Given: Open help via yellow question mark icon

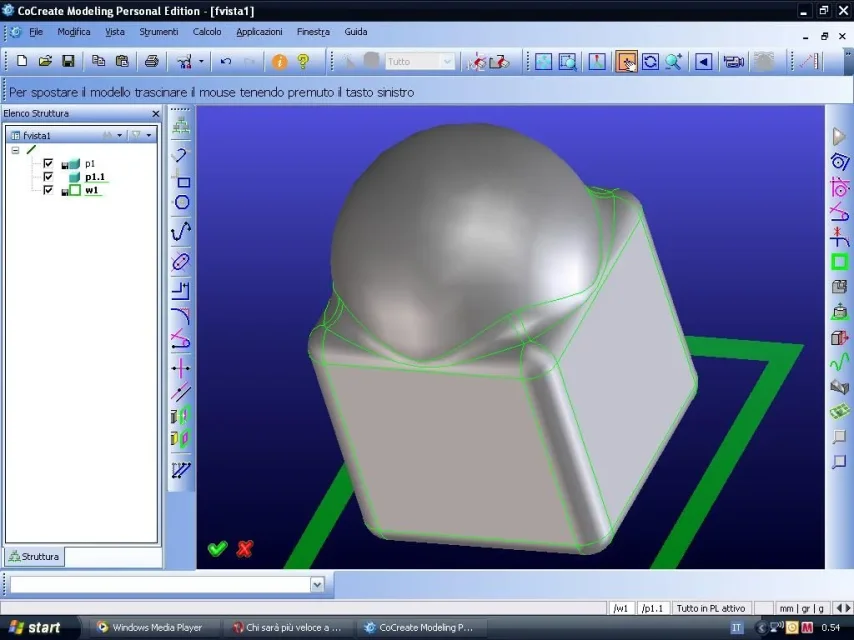Looking at the screenshot, I should pos(303,62).
